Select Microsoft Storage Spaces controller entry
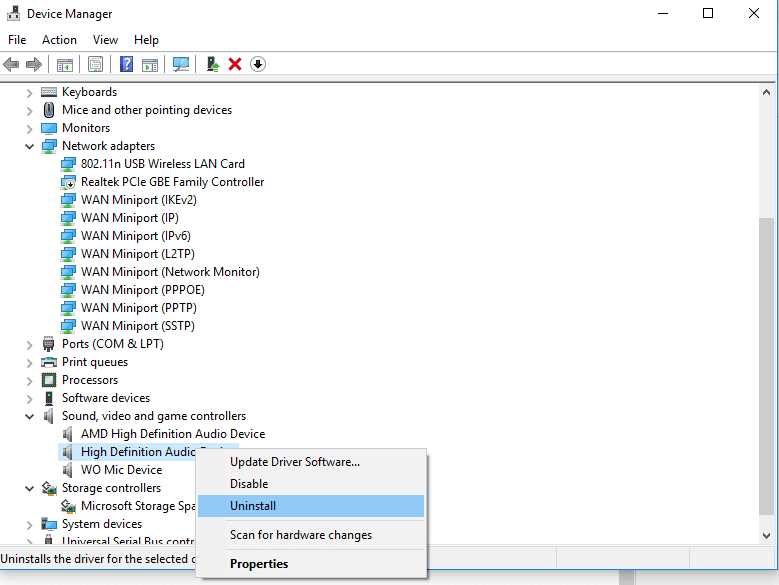This screenshot has width=779, height=585. click(x=138, y=506)
